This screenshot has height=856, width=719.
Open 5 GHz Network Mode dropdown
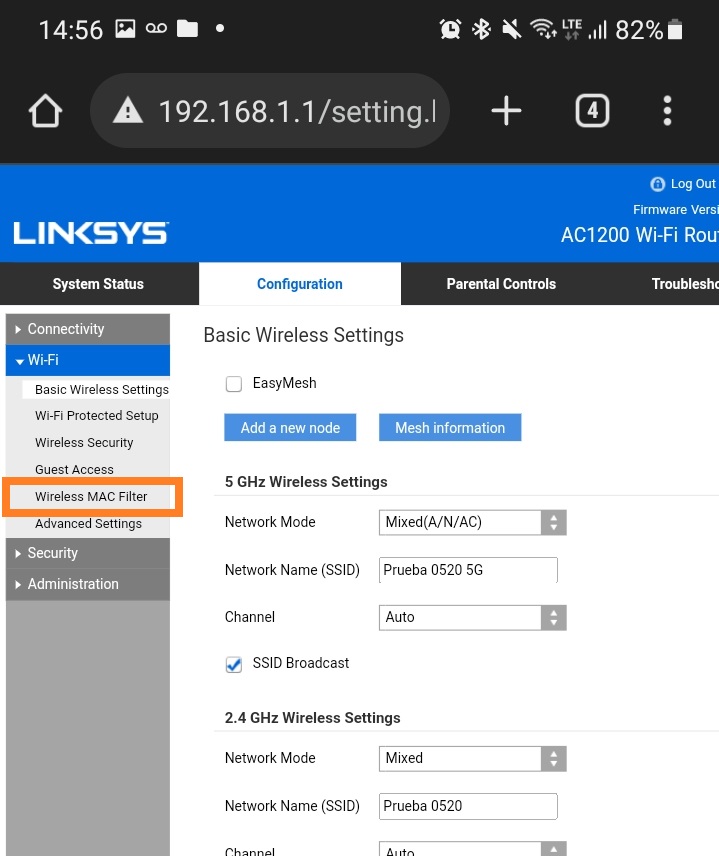tap(472, 522)
